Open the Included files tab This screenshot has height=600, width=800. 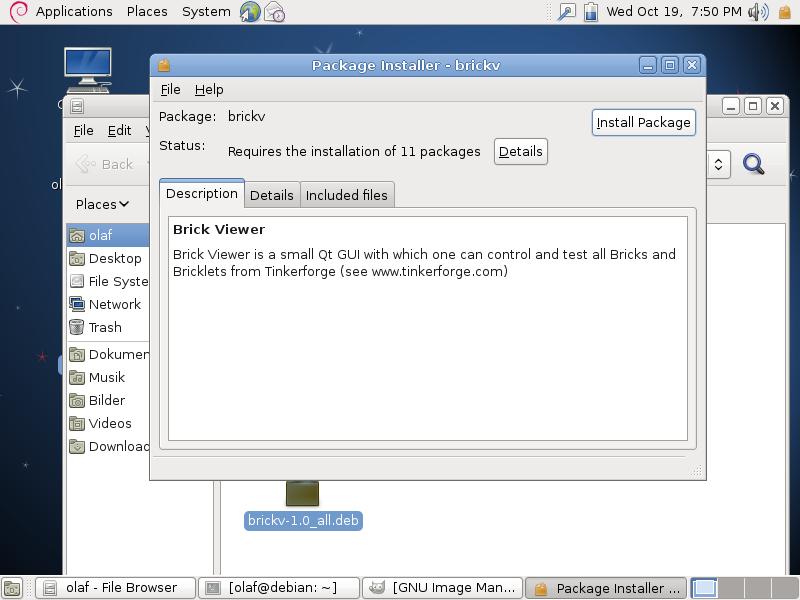coord(347,195)
